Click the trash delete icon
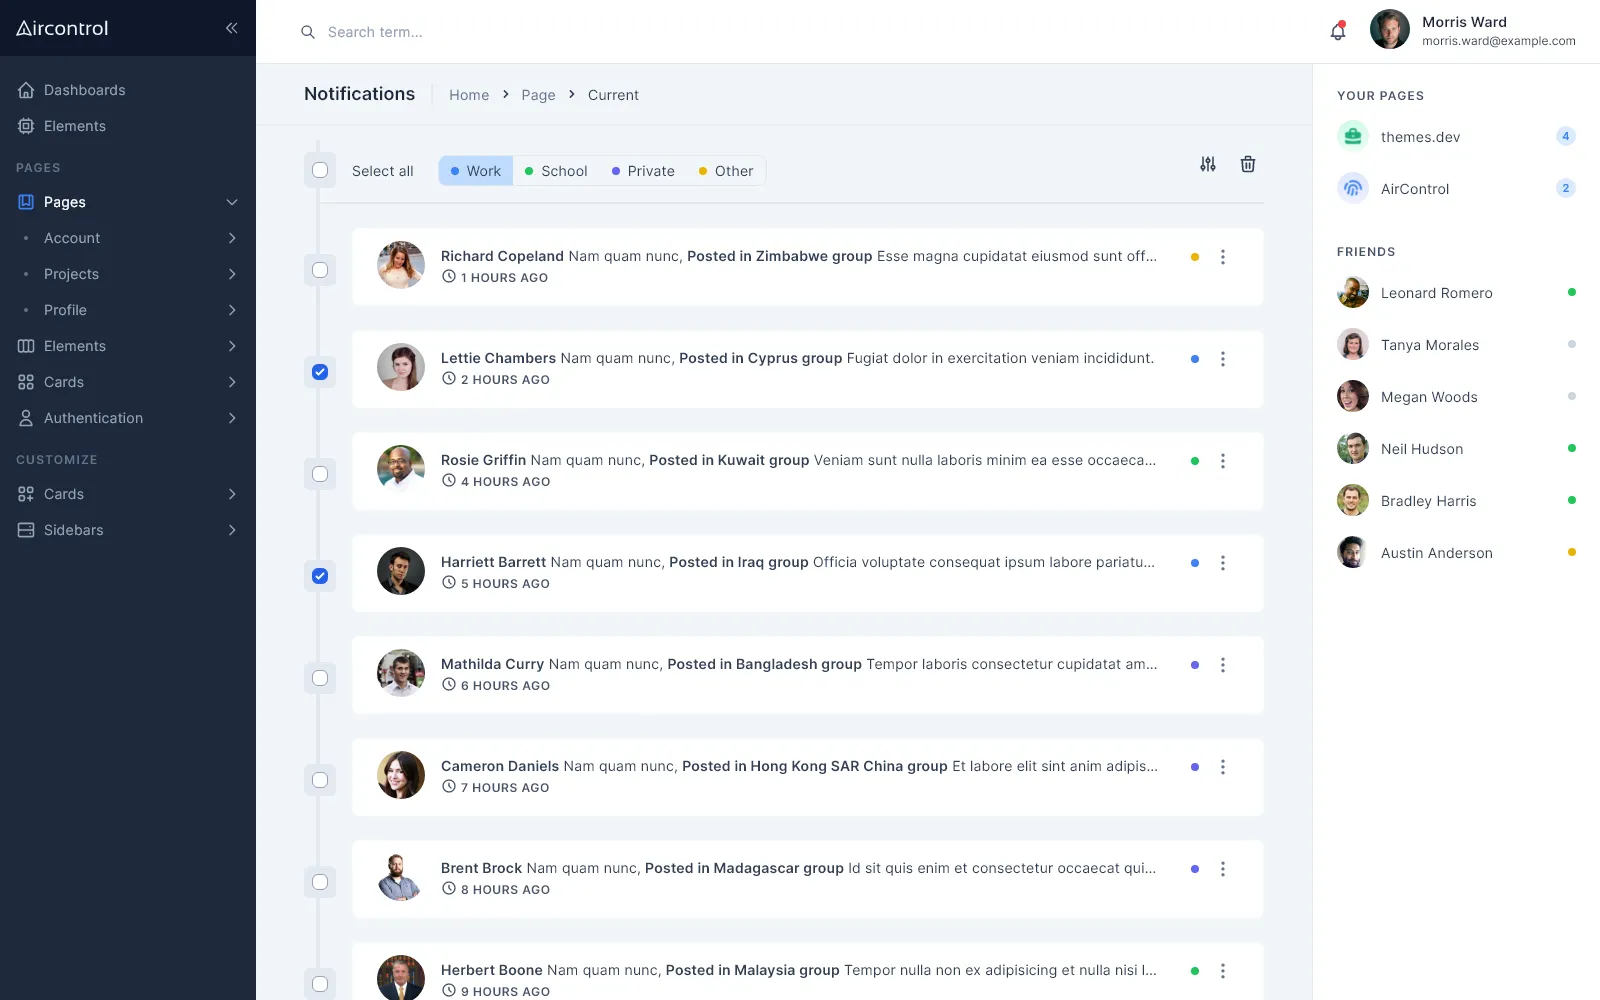The height and width of the screenshot is (1000, 1600). point(1248,164)
